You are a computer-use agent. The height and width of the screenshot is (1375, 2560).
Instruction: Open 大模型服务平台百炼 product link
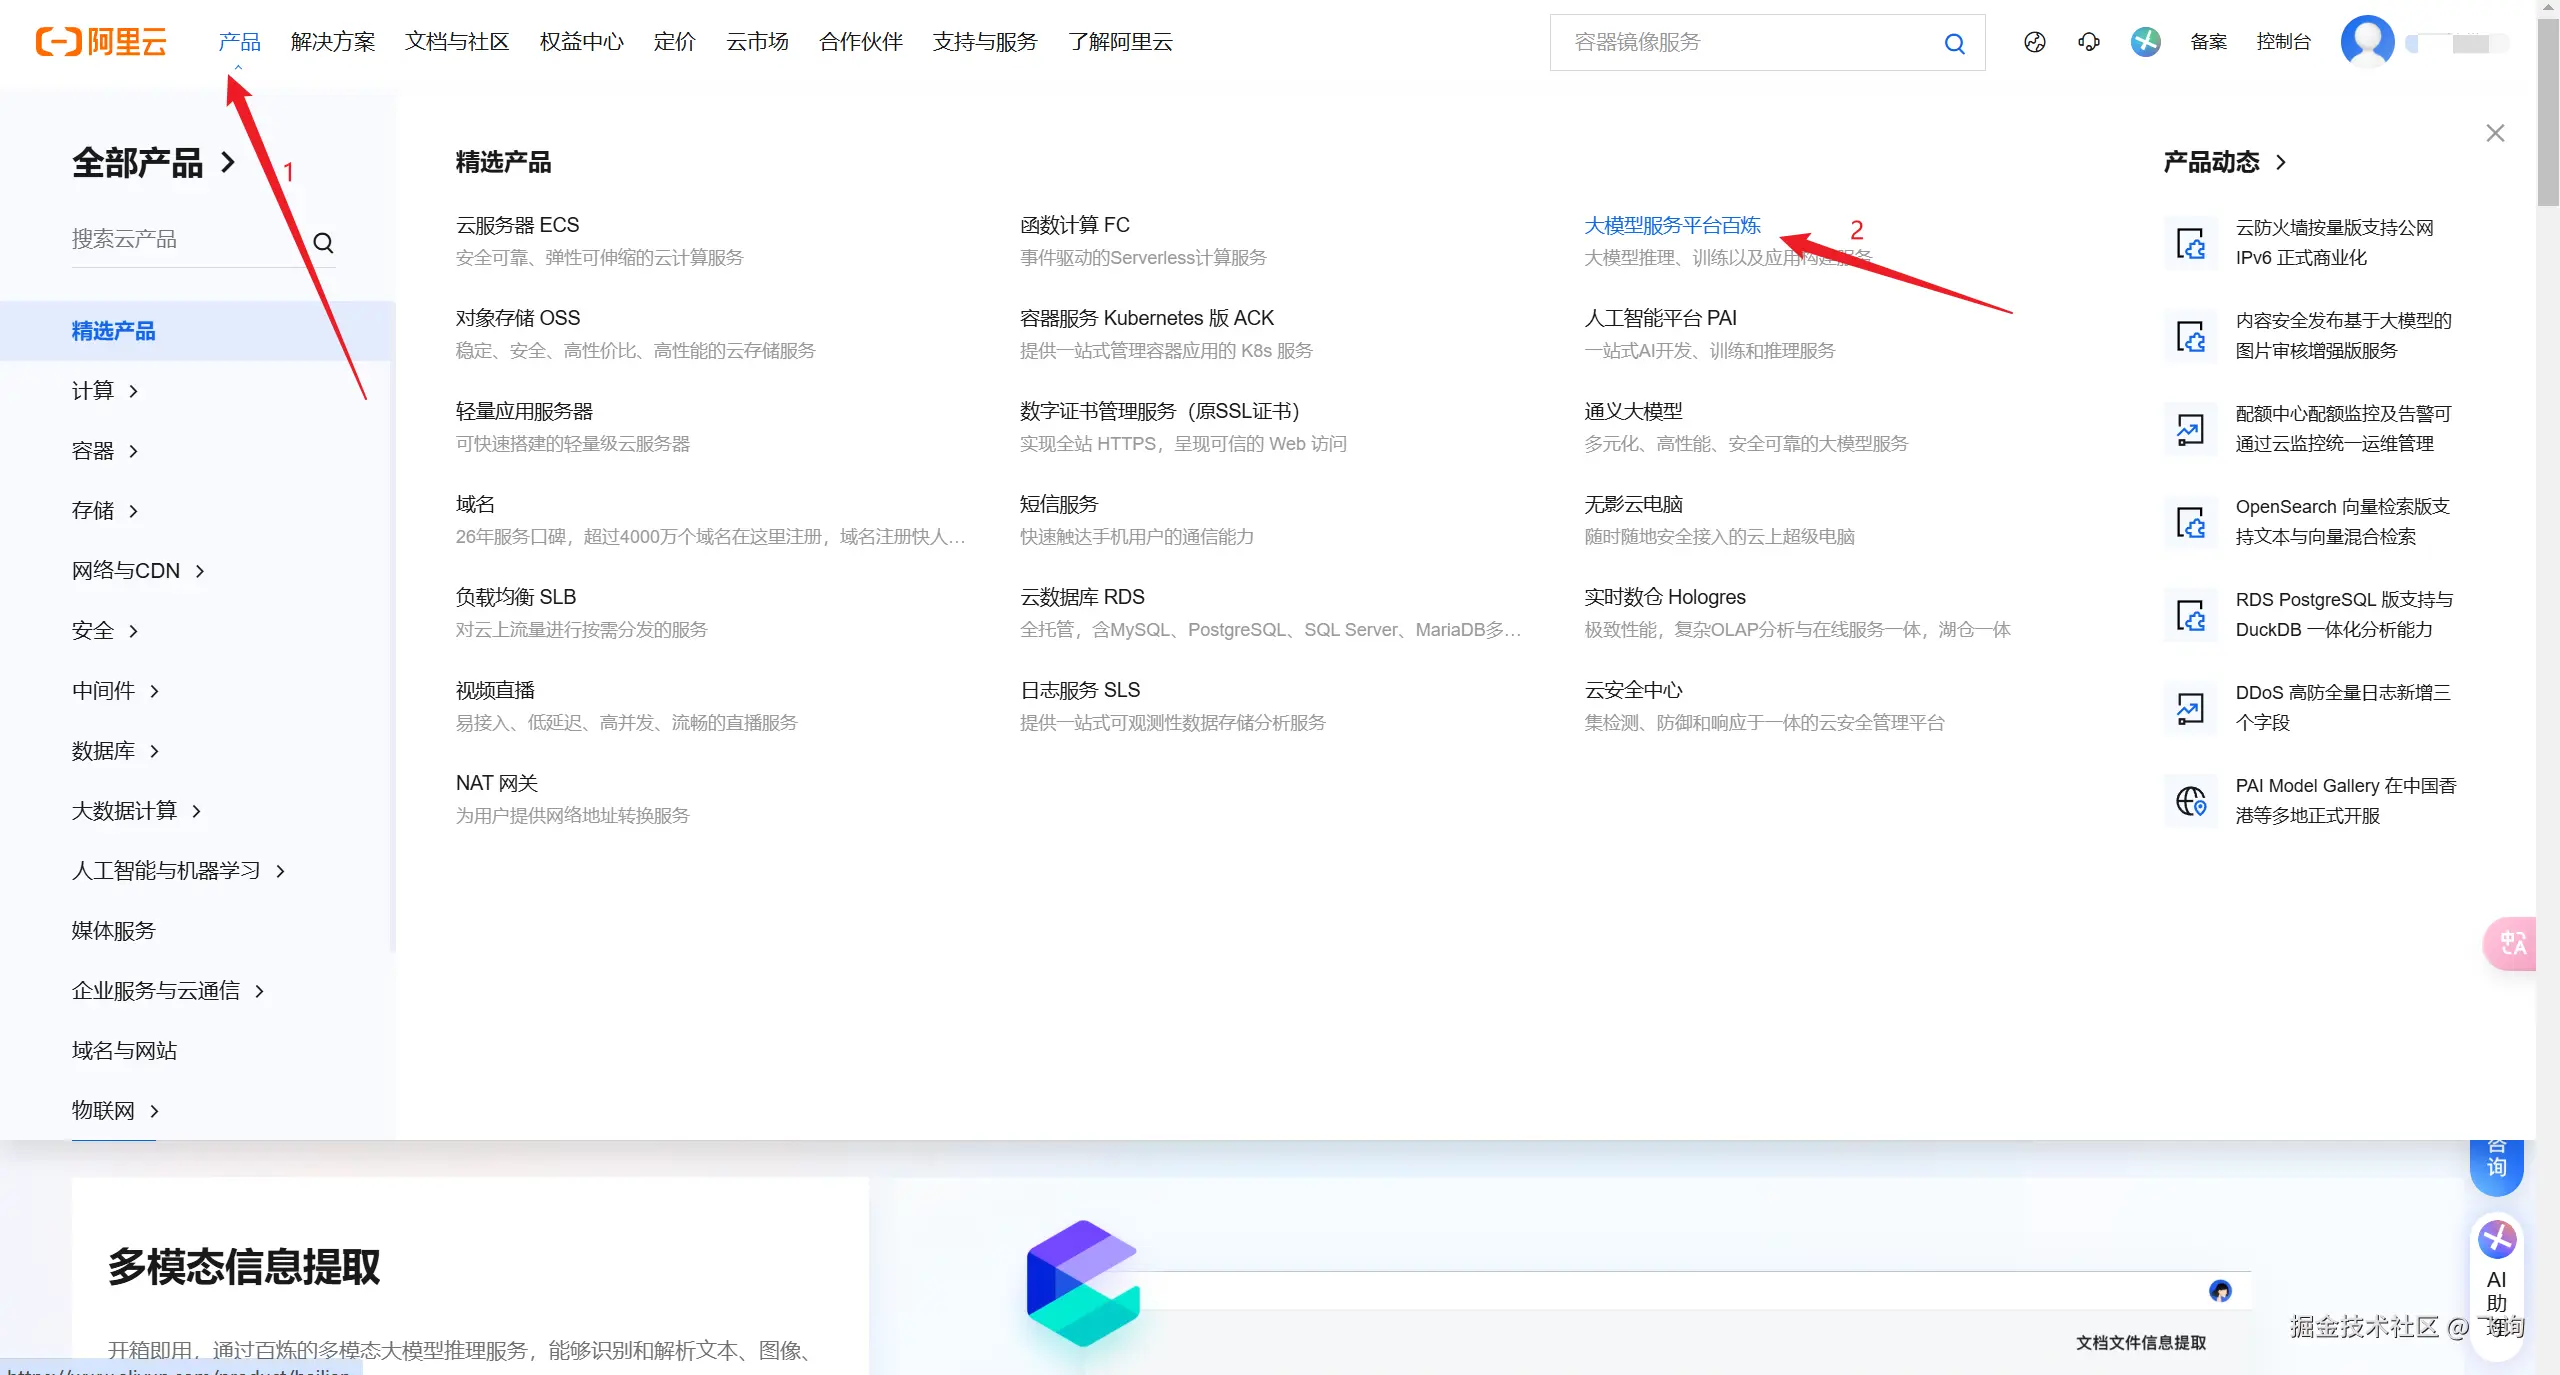(x=1672, y=226)
